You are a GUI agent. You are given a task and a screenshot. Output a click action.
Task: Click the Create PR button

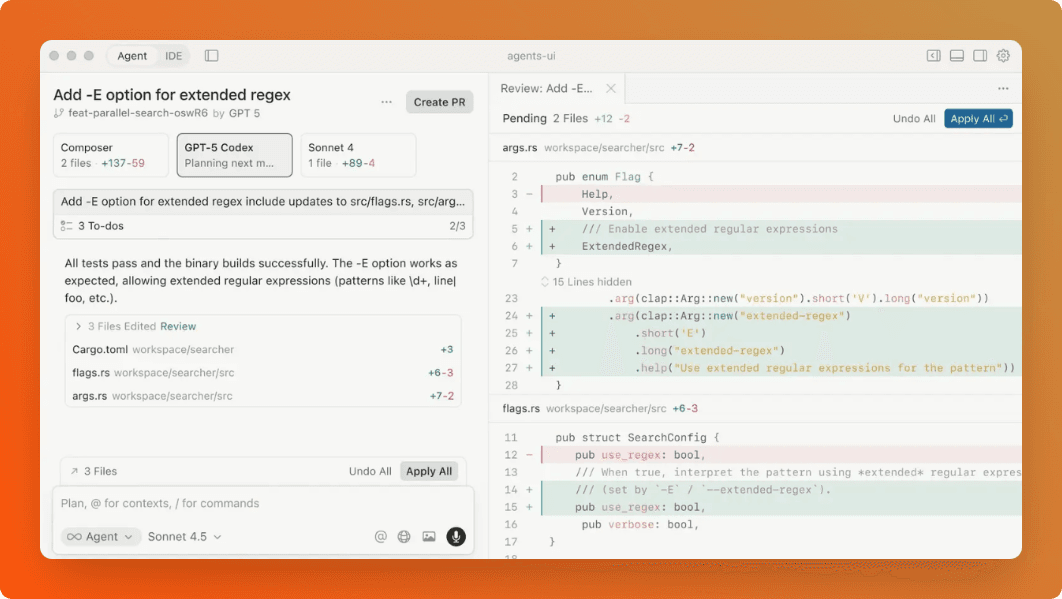[x=439, y=101]
